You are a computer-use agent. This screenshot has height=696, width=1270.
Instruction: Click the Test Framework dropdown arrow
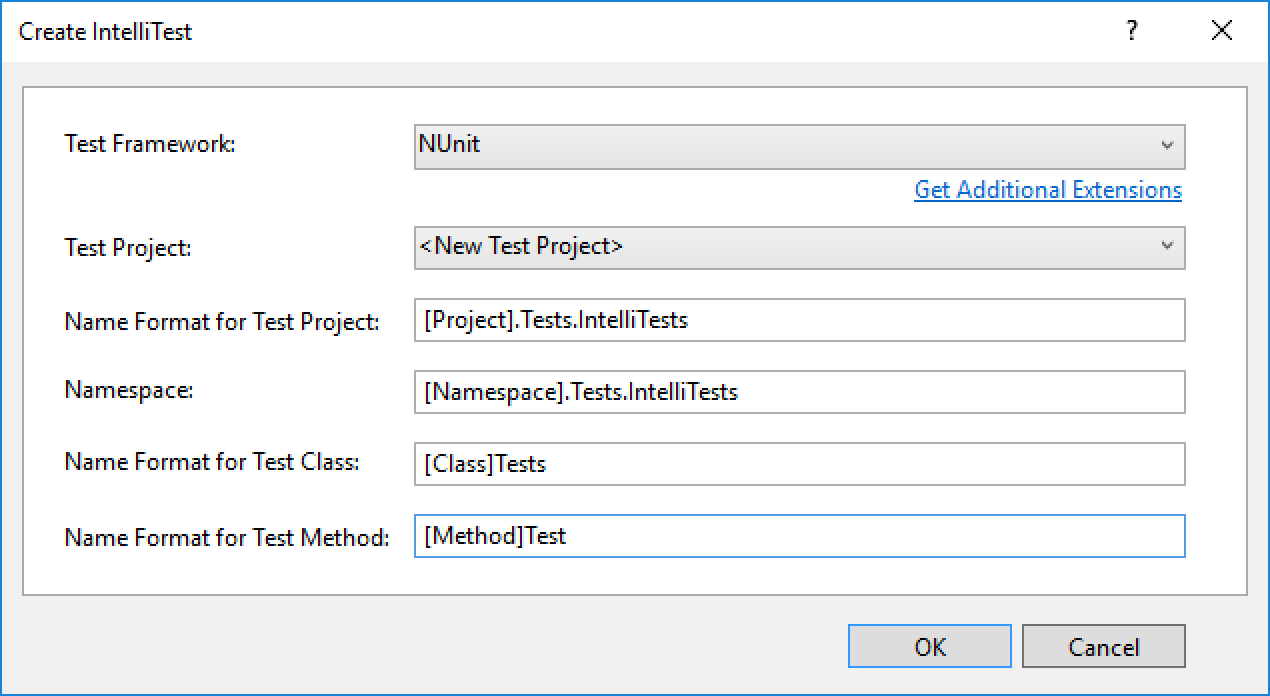(x=1167, y=146)
